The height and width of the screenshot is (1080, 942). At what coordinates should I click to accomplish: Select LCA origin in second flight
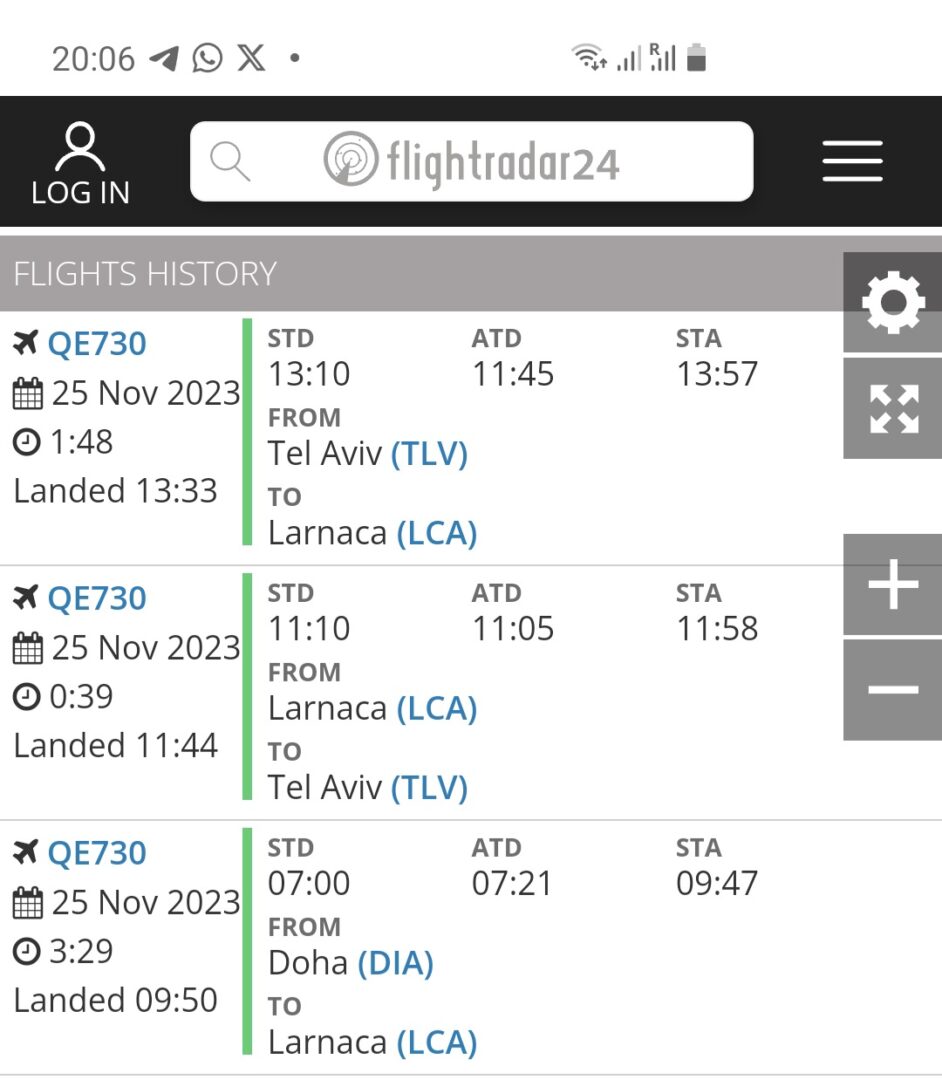tap(437, 709)
